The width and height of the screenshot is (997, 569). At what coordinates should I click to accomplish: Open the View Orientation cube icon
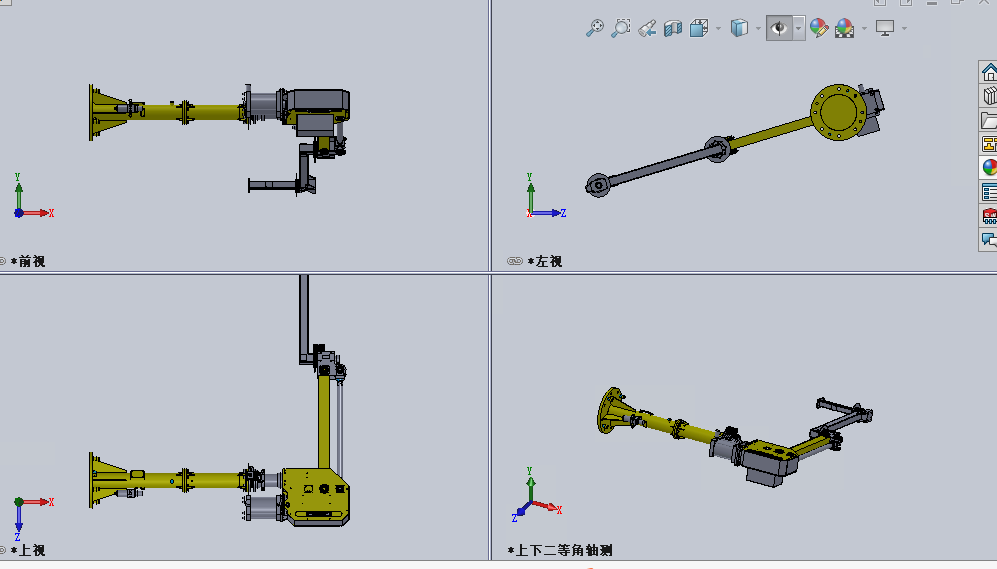[x=699, y=28]
